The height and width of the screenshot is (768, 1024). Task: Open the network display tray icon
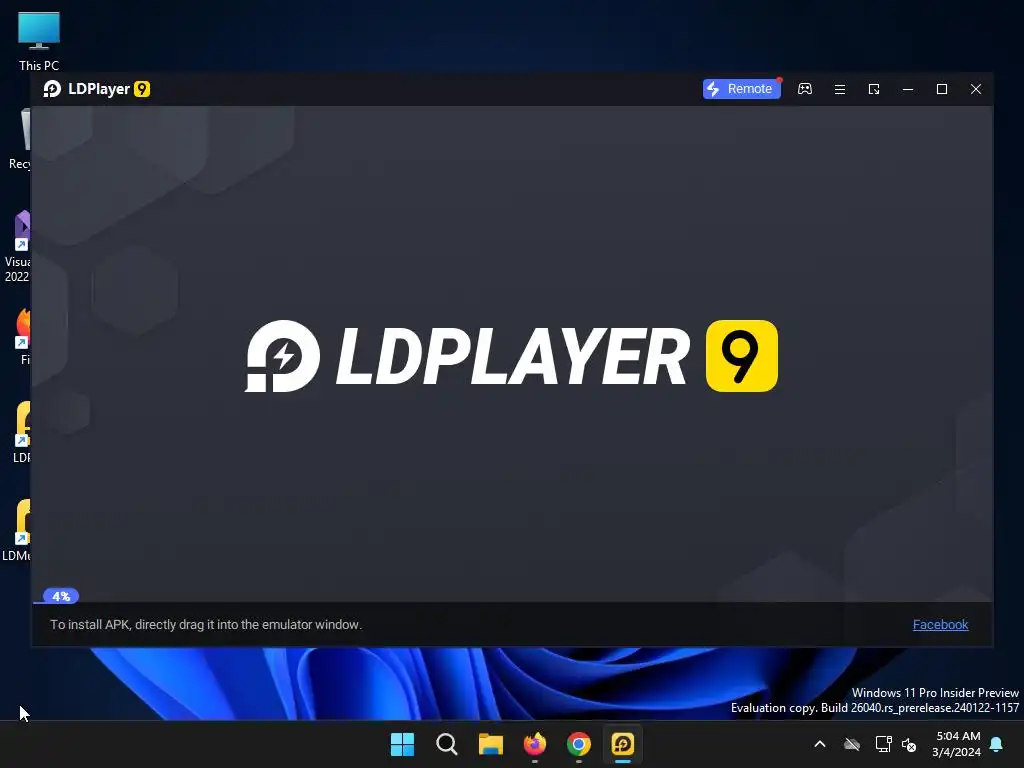[x=884, y=744]
